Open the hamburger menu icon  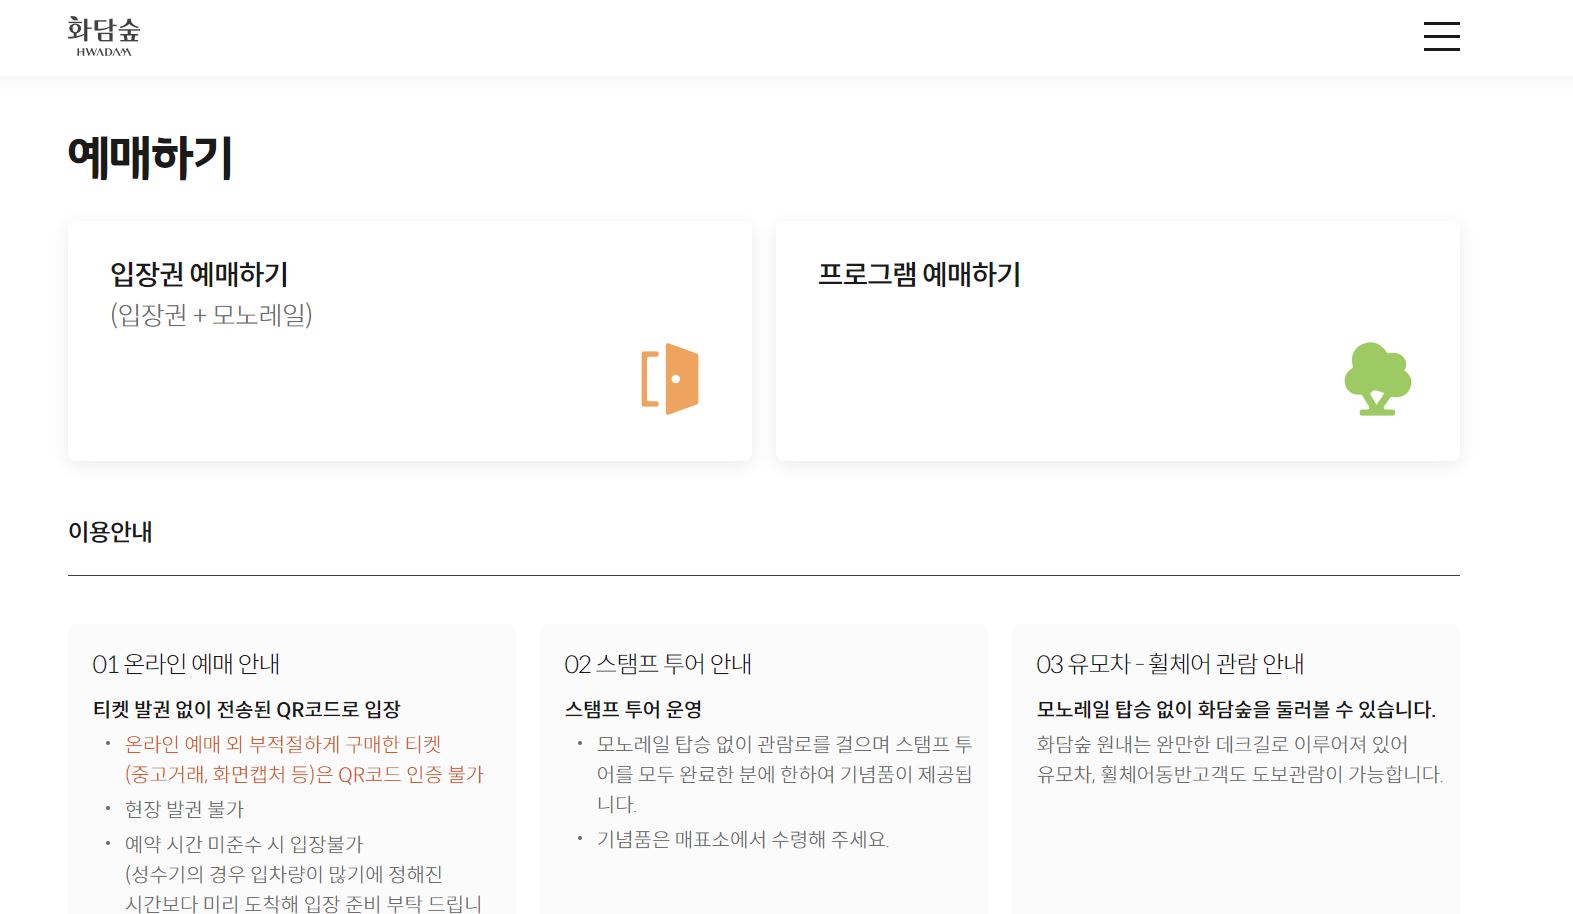pyautogui.click(x=1441, y=36)
